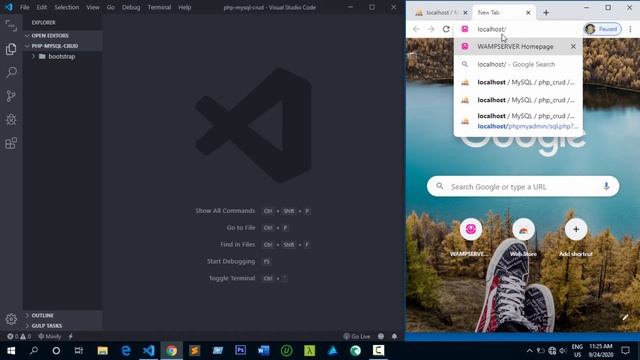Start Go Live server in the VS Code status bar
The width and height of the screenshot is (640, 360).
tap(357, 336)
